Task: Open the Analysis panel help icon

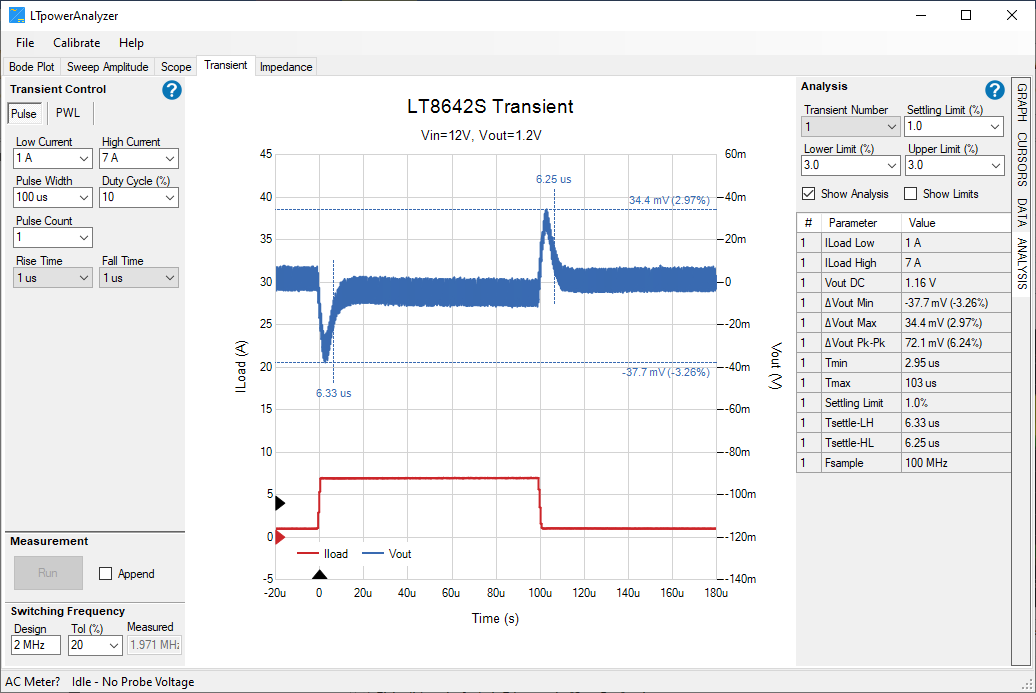Action: [x=995, y=90]
